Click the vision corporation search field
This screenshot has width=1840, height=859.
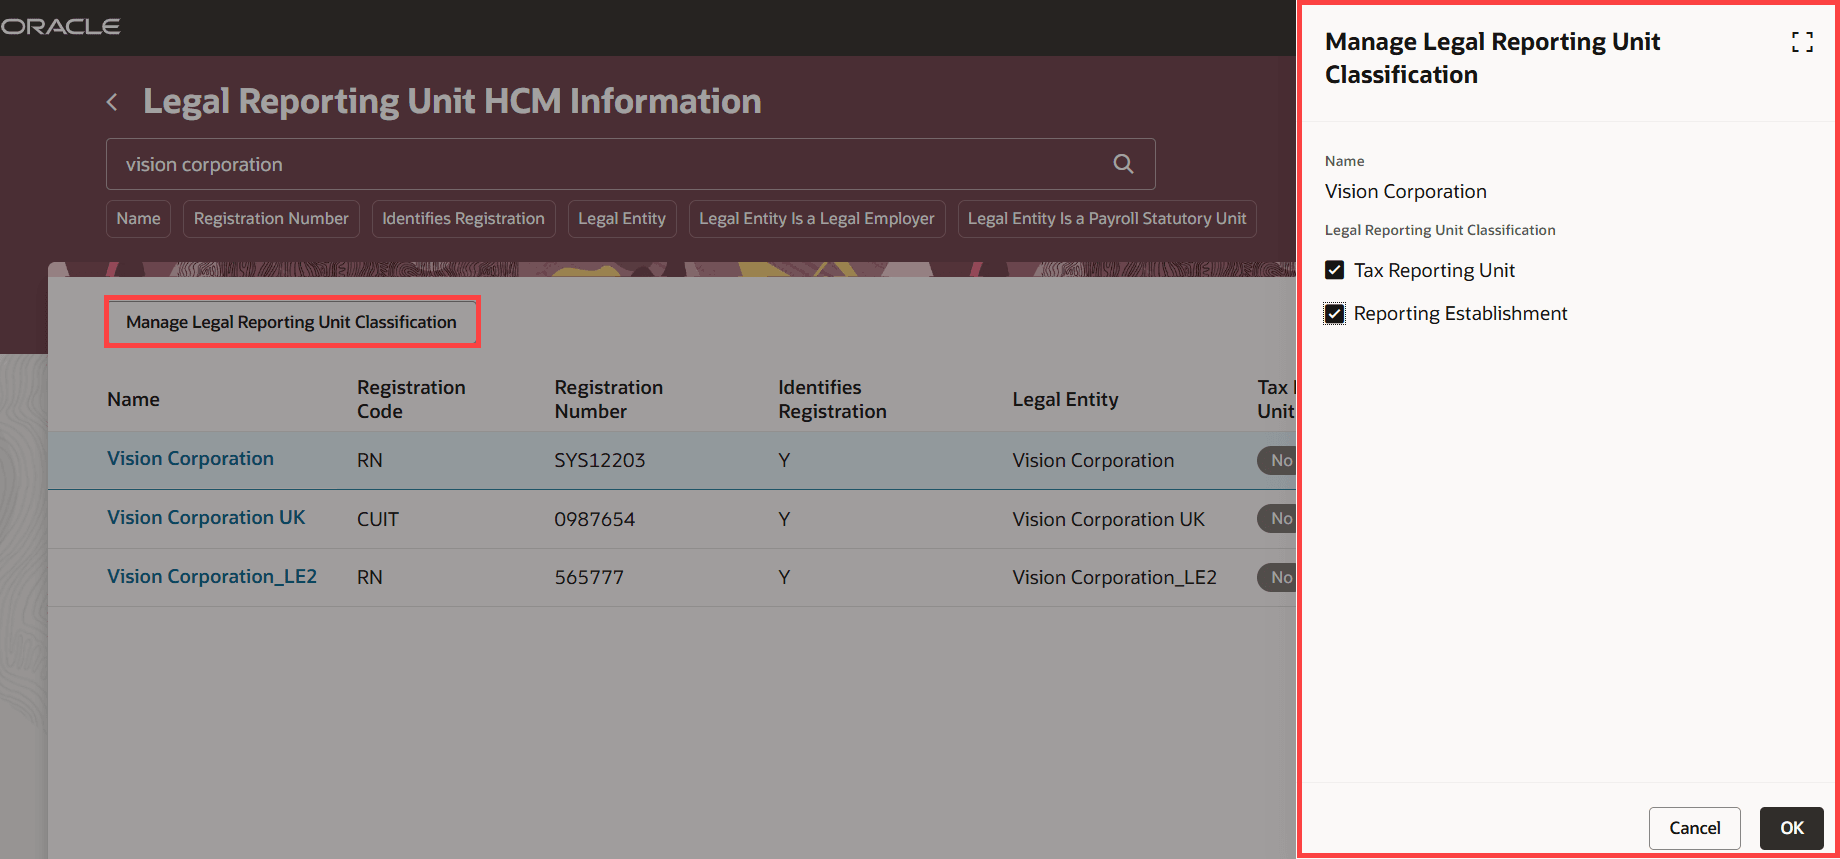tap(630, 164)
